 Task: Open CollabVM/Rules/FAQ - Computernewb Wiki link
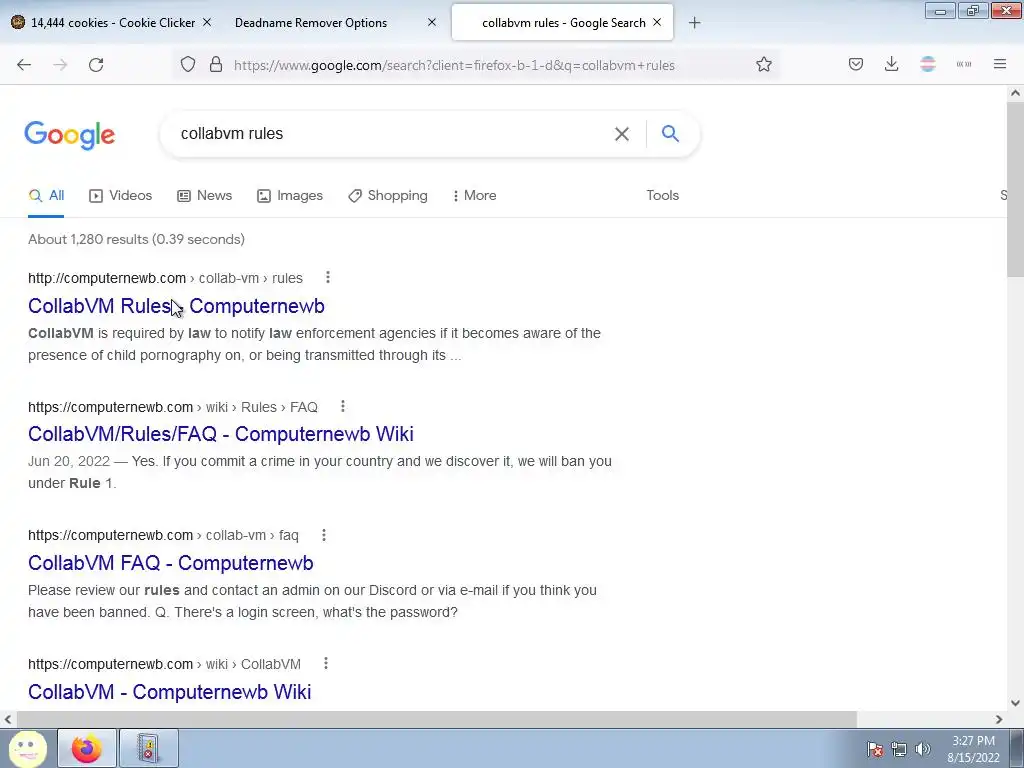pyautogui.click(x=221, y=434)
